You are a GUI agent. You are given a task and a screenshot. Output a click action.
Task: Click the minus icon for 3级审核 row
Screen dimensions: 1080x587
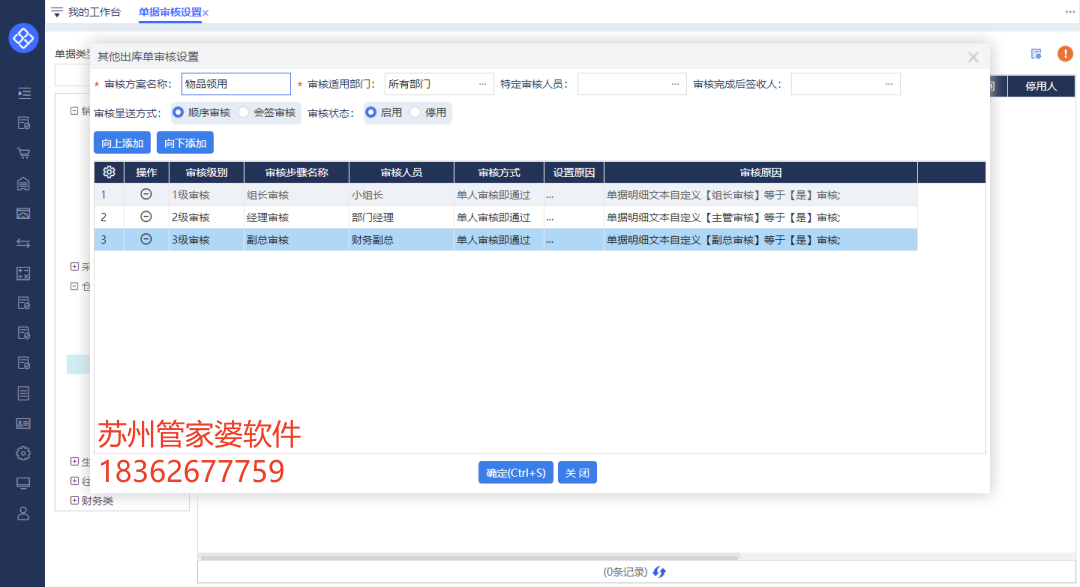coord(146,239)
